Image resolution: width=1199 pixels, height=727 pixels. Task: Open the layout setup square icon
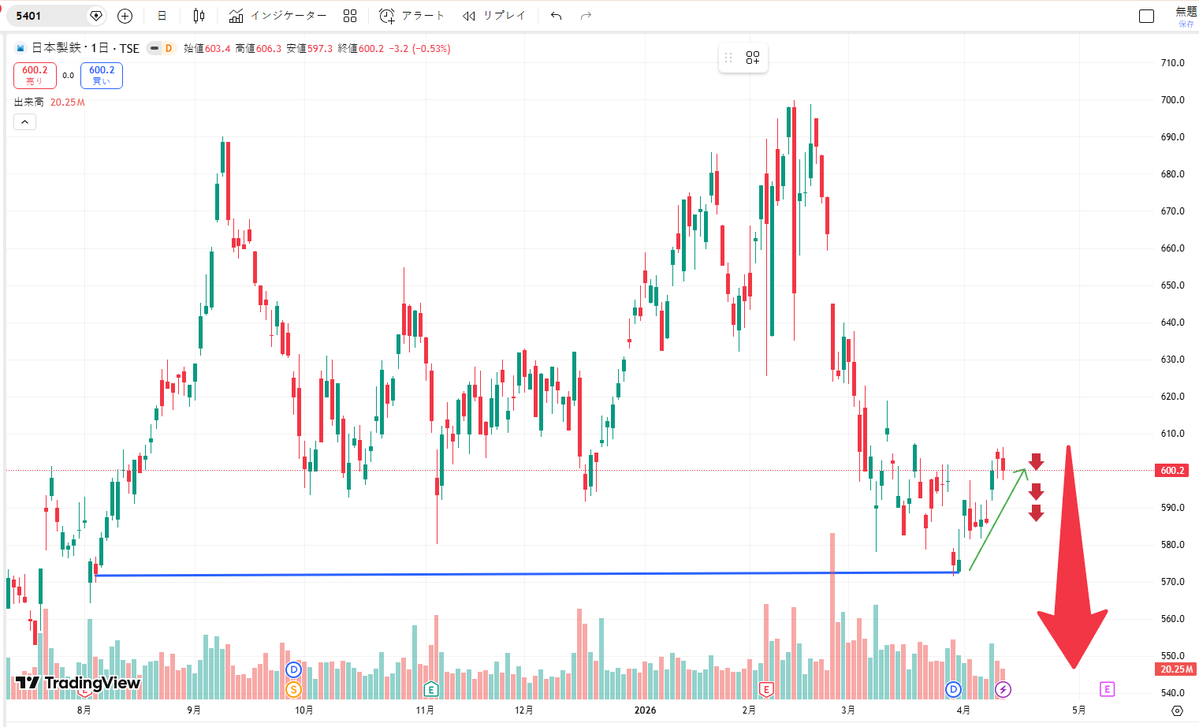(x=1146, y=16)
